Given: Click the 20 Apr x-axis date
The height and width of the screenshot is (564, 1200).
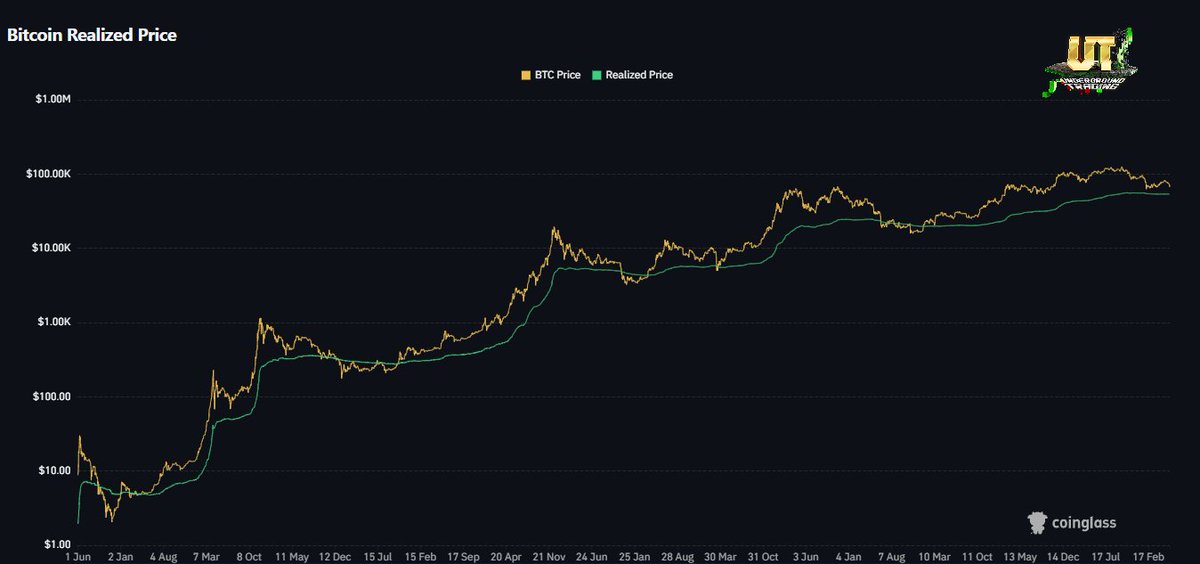Looking at the screenshot, I should click(x=507, y=555).
